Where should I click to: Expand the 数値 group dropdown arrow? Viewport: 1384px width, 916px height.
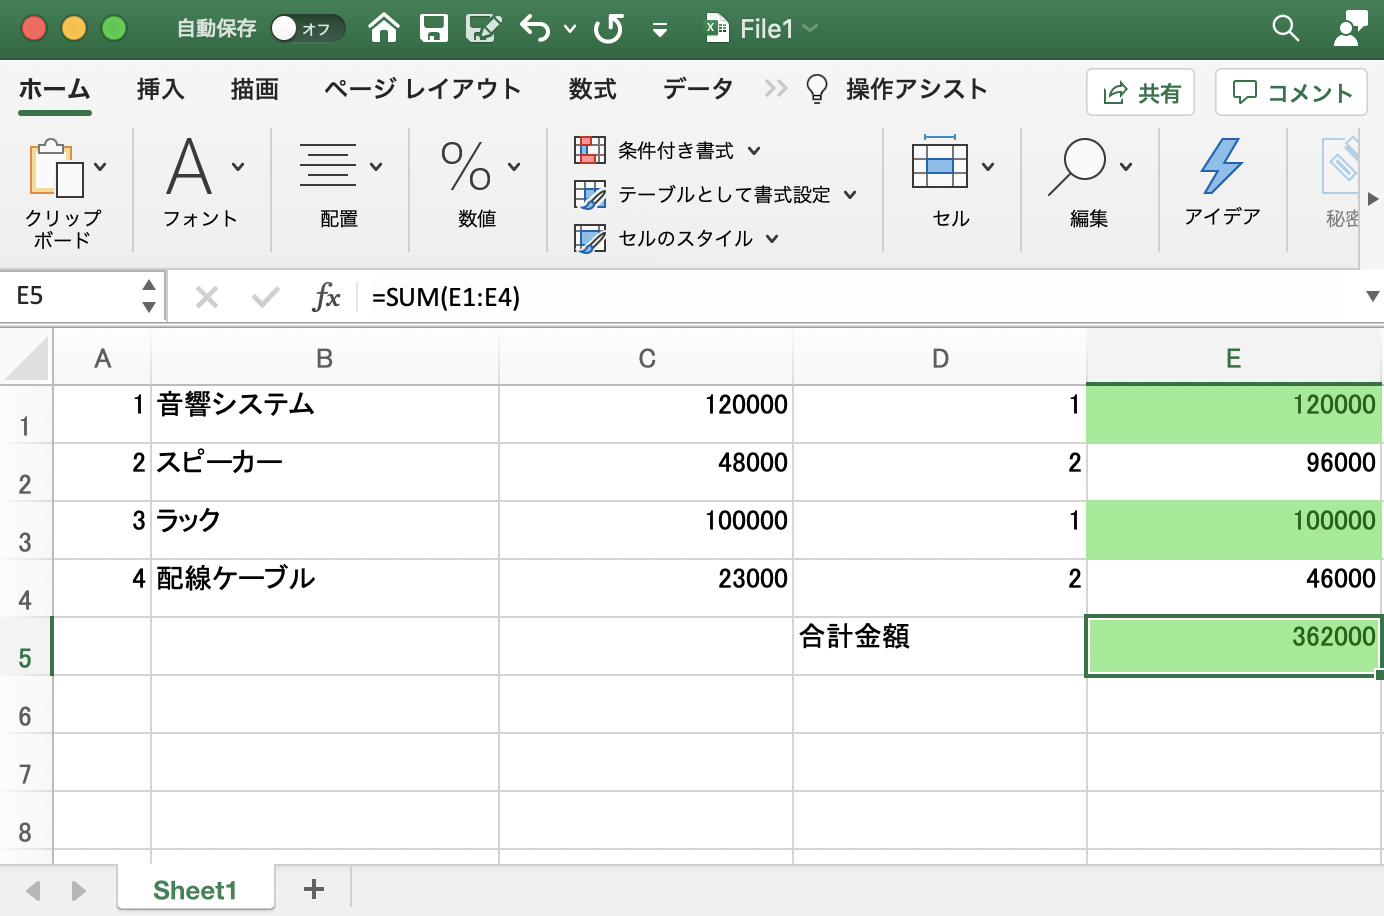click(x=514, y=167)
